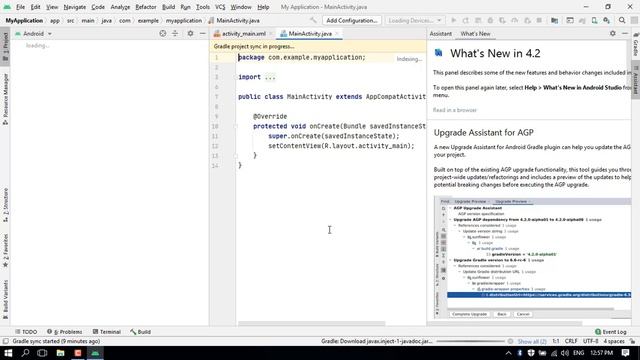The image size is (640, 360).
Task: Click the Gradle download progress bar
Action: 471,341
